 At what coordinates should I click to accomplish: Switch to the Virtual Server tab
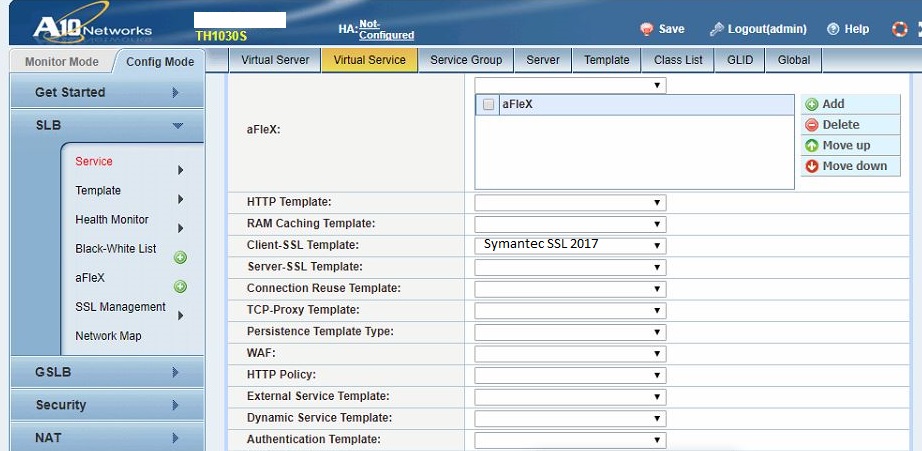point(275,60)
